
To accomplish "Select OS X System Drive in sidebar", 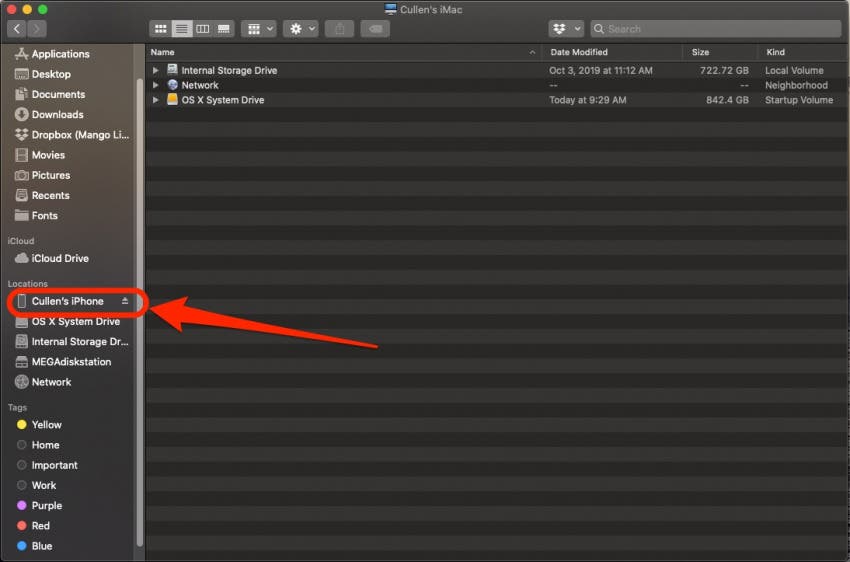I will [x=75, y=321].
